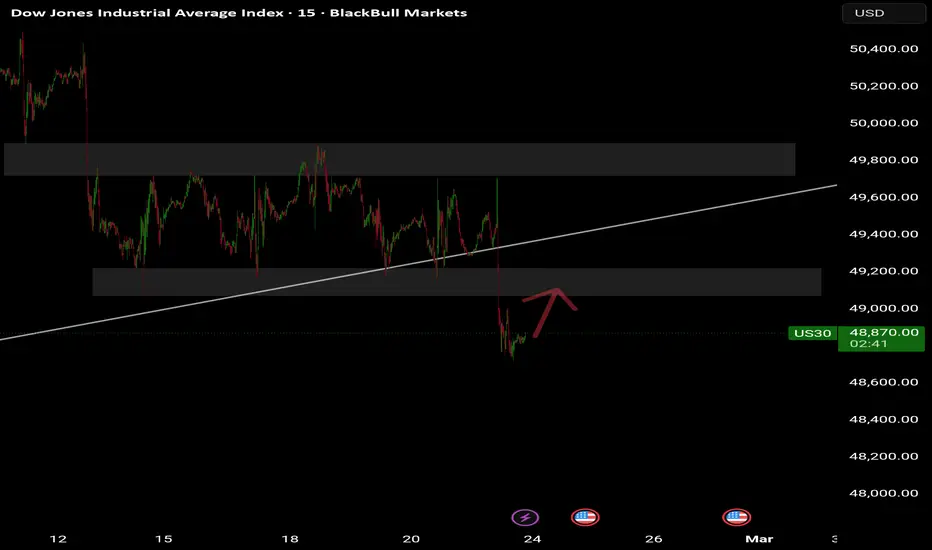Open the USD currency dropdown
932x550 pixels.
(883, 13)
